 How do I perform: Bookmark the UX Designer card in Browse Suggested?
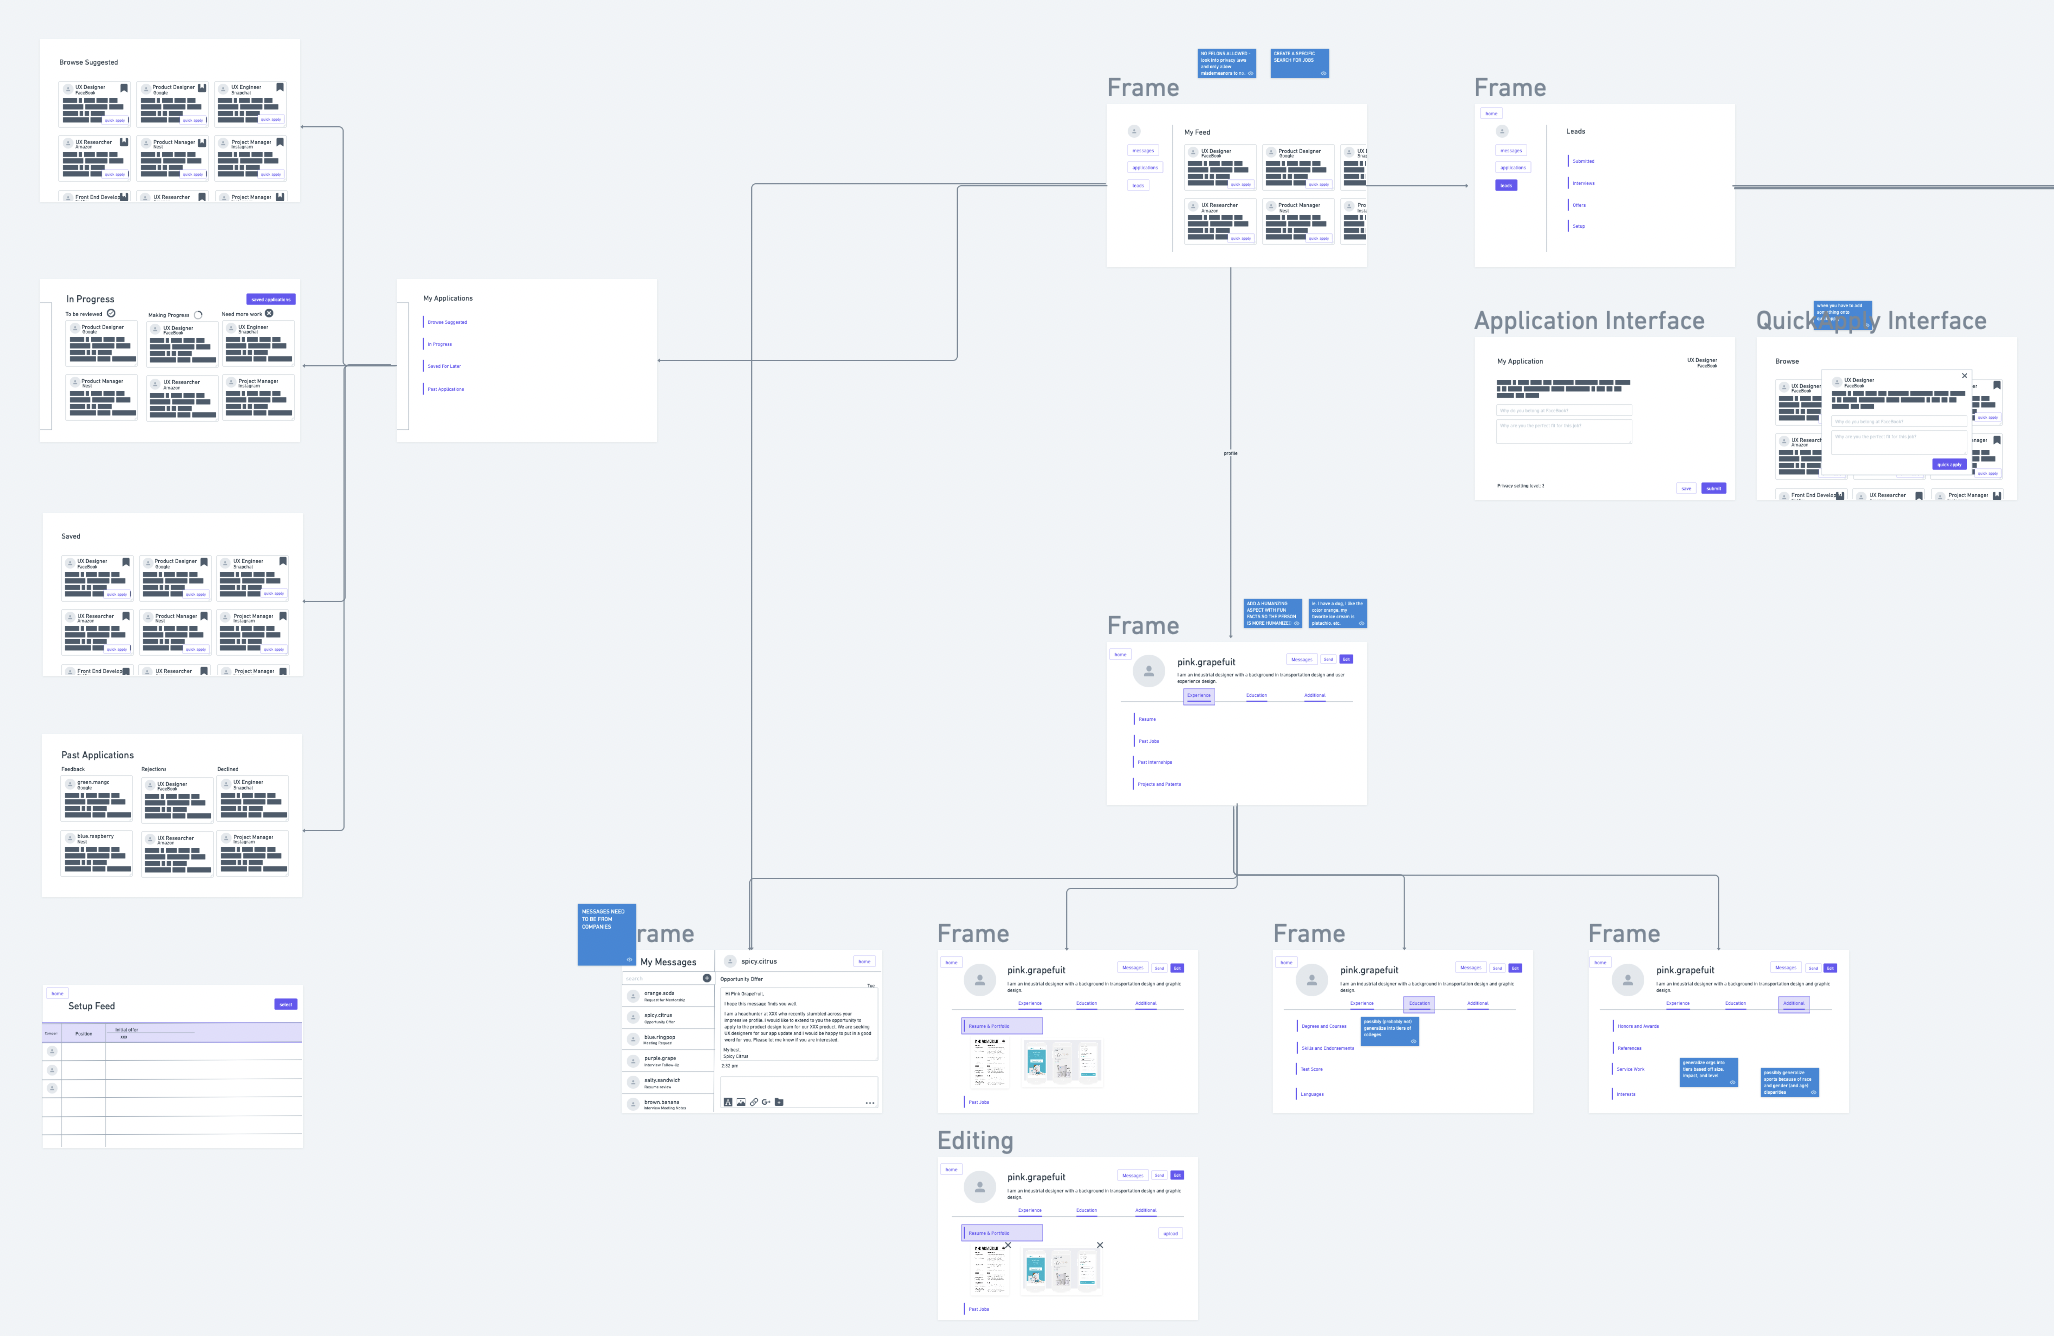(x=124, y=88)
